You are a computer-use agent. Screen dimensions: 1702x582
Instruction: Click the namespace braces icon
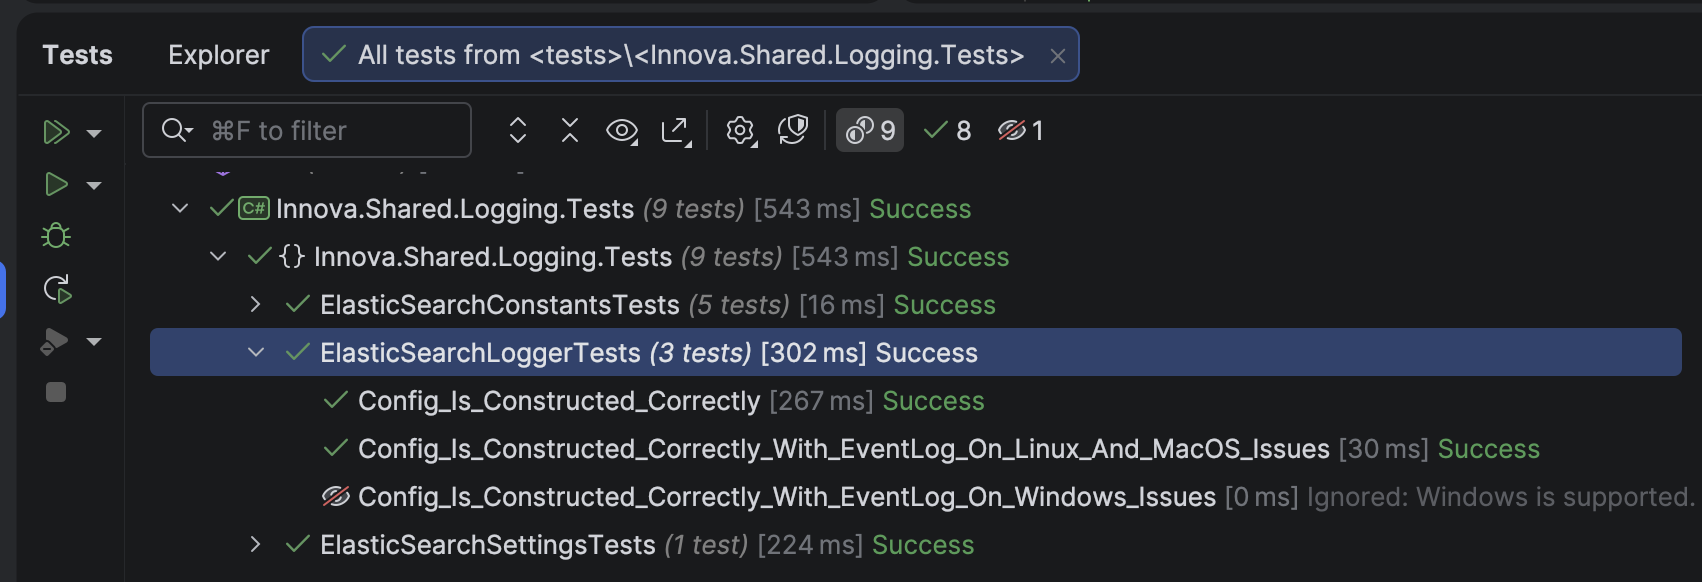(x=292, y=256)
